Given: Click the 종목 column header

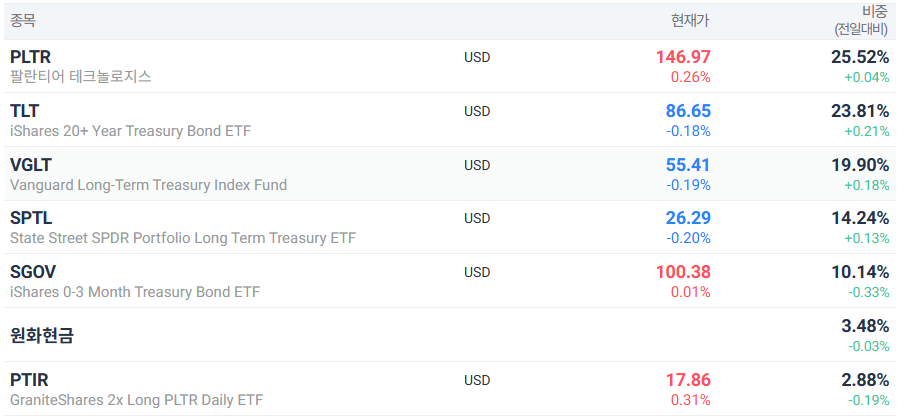Looking at the screenshot, I should pos(23,20).
